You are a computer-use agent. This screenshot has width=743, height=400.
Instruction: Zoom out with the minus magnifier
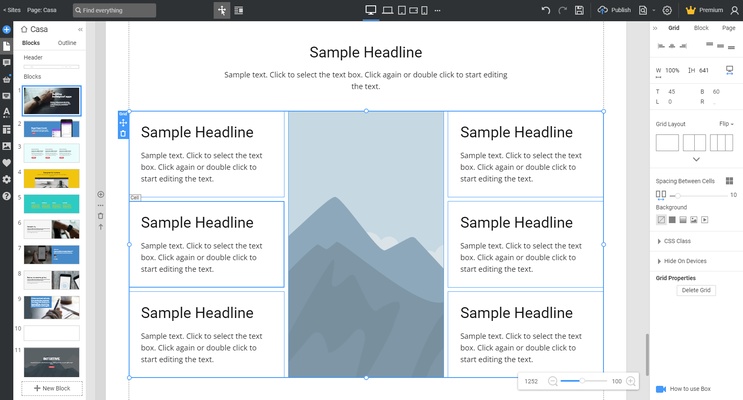553,381
